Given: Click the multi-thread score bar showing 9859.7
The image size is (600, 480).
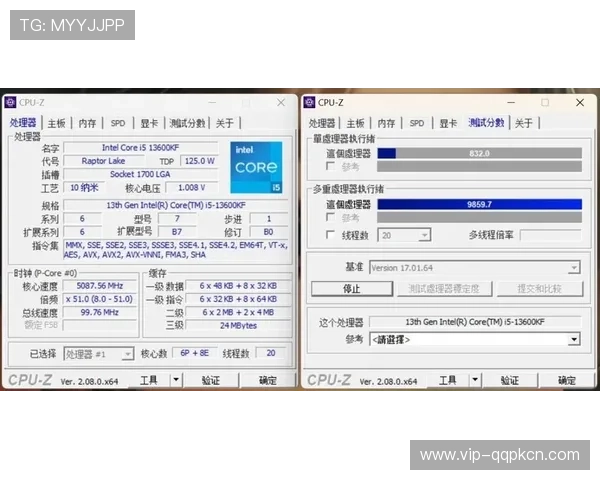Looking at the screenshot, I should pos(478,204).
